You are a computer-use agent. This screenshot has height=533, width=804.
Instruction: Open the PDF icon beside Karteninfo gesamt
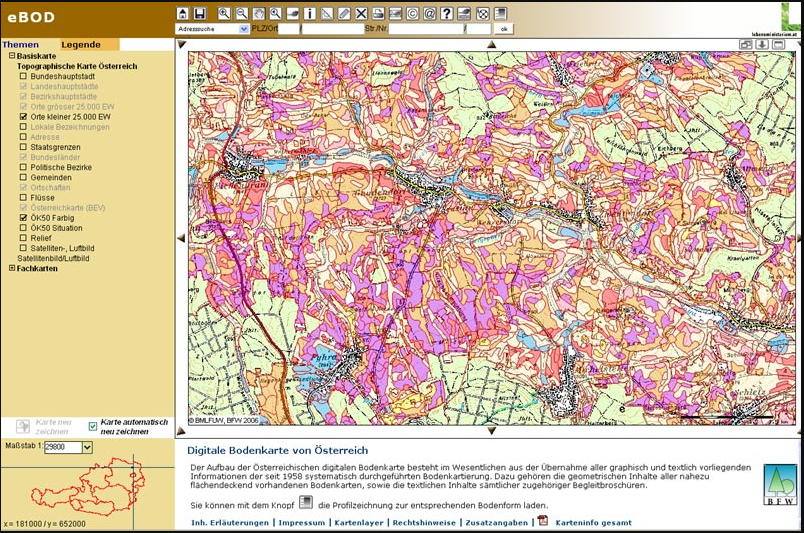click(542, 521)
